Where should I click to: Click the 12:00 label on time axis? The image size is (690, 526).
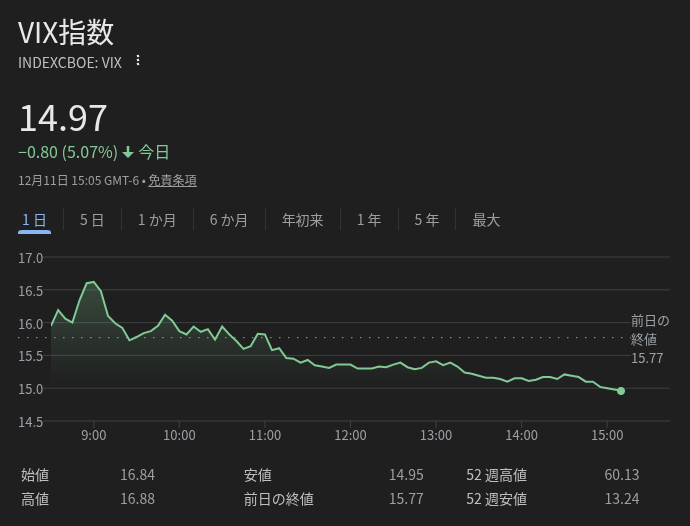click(x=350, y=436)
